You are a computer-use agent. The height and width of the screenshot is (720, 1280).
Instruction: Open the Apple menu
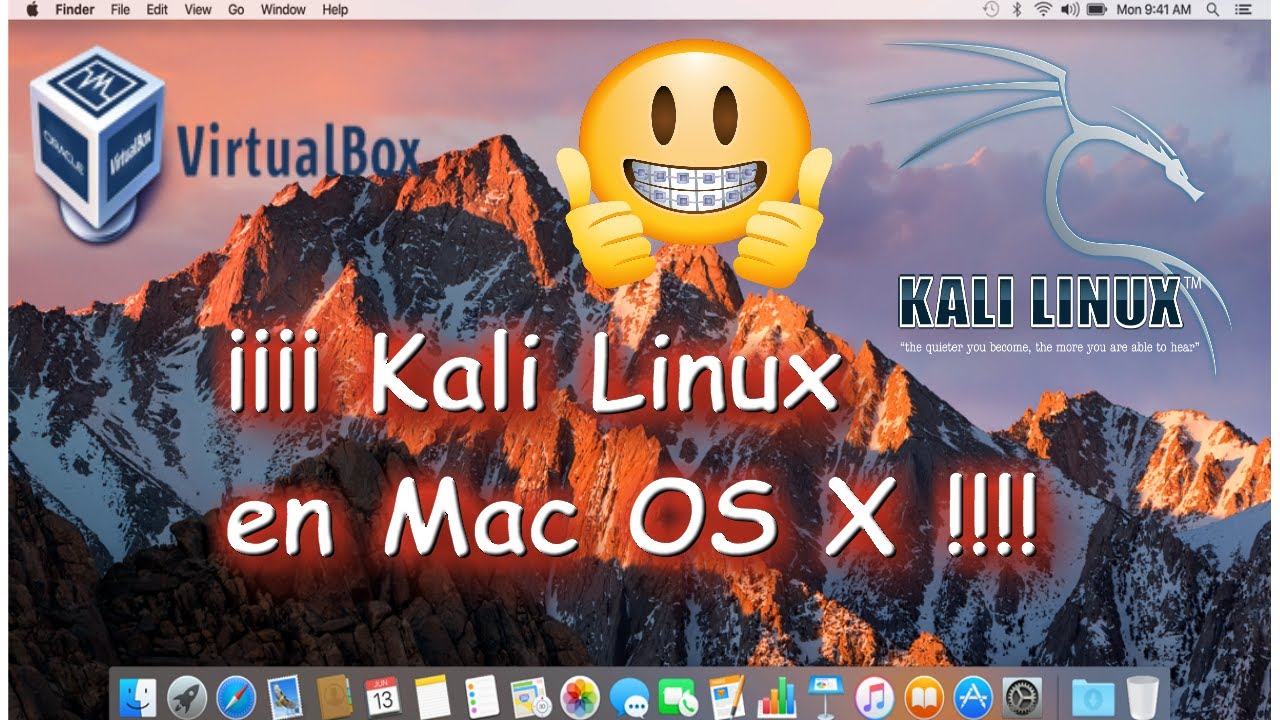coord(31,9)
